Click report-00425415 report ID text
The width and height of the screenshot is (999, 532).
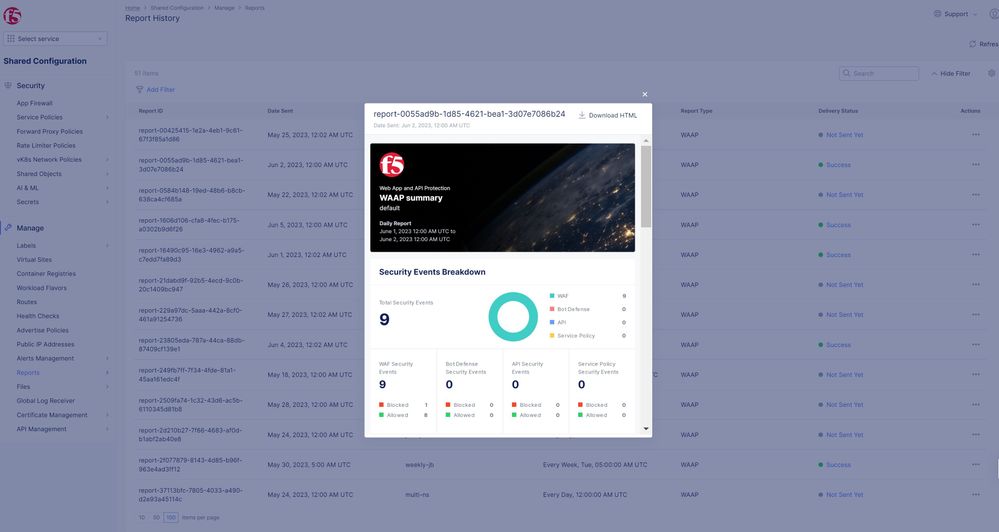pyautogui.click(x=190, y=134)
